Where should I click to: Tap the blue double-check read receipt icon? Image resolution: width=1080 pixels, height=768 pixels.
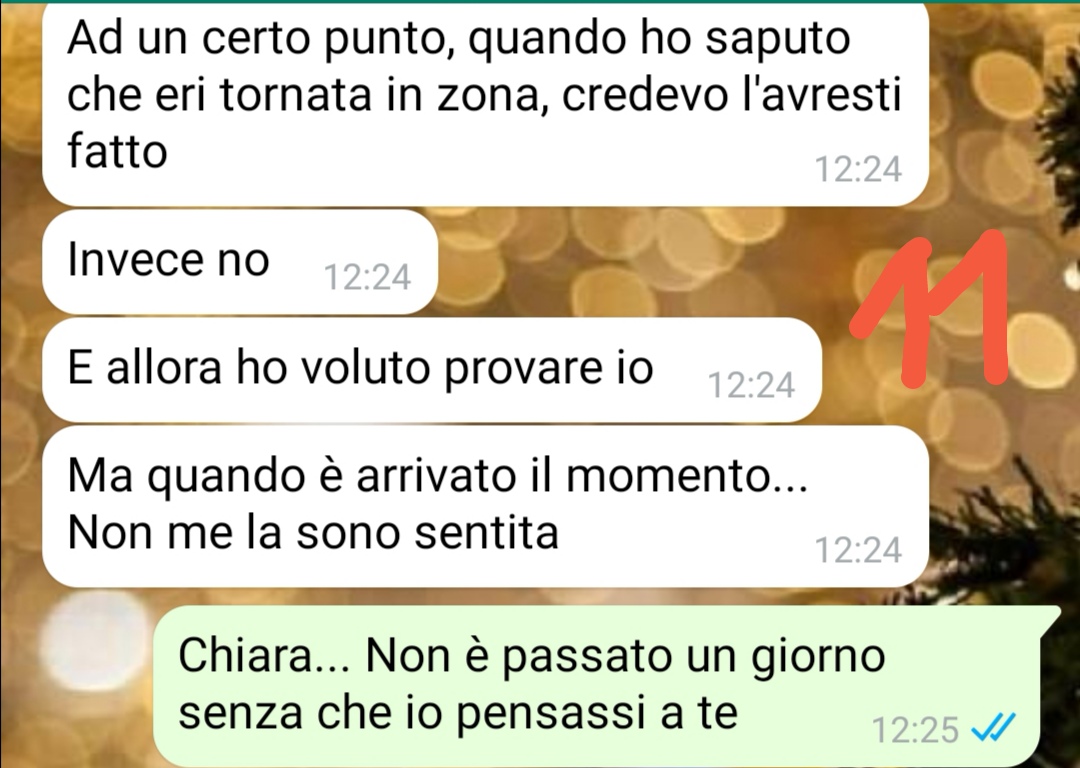(993, 726)
